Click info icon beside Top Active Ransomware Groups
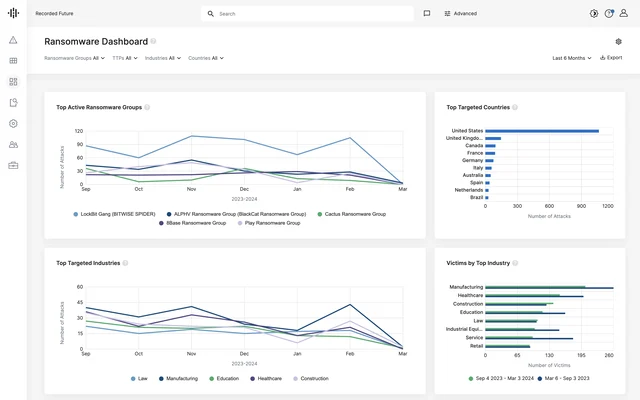 (147, 107)
